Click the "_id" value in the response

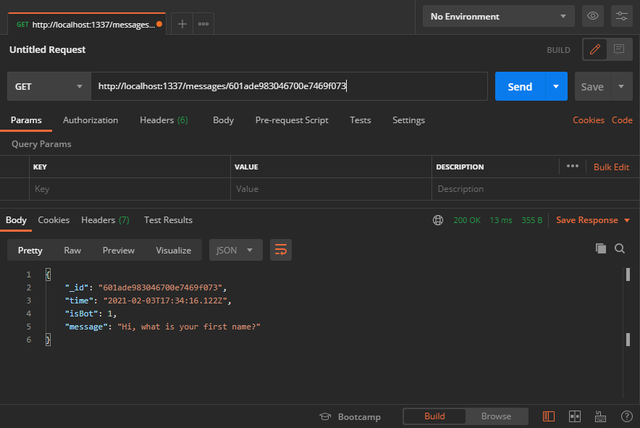[x=160, y=288]
